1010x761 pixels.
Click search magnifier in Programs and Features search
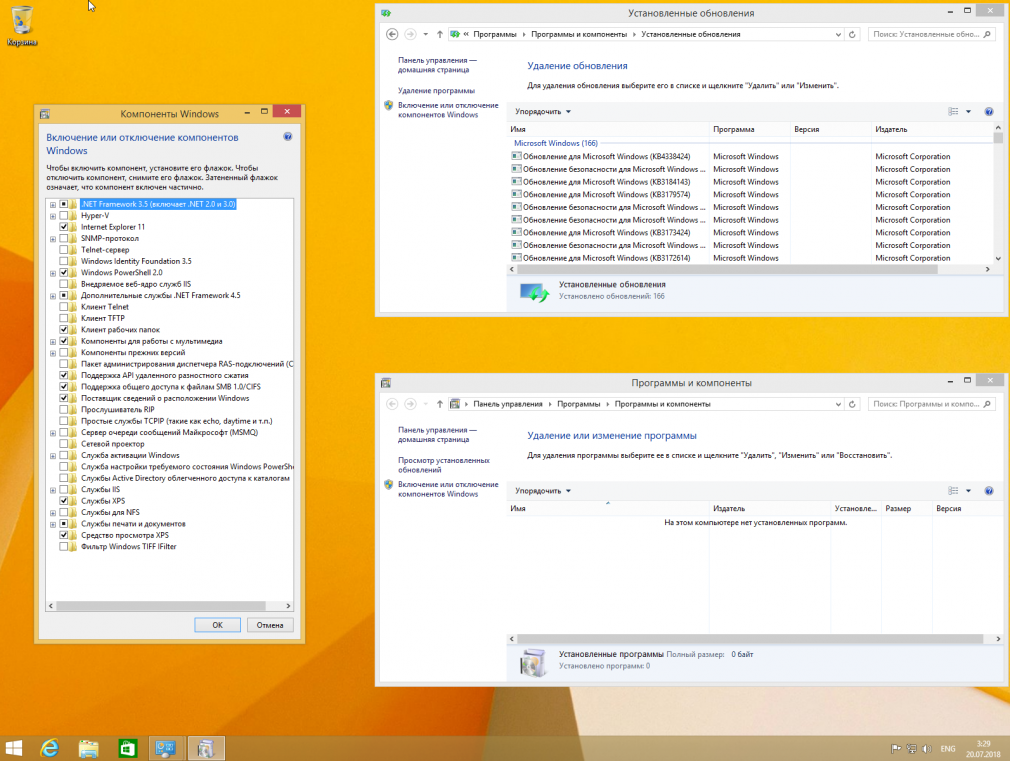pyautogui.click(x=987, y=404)
